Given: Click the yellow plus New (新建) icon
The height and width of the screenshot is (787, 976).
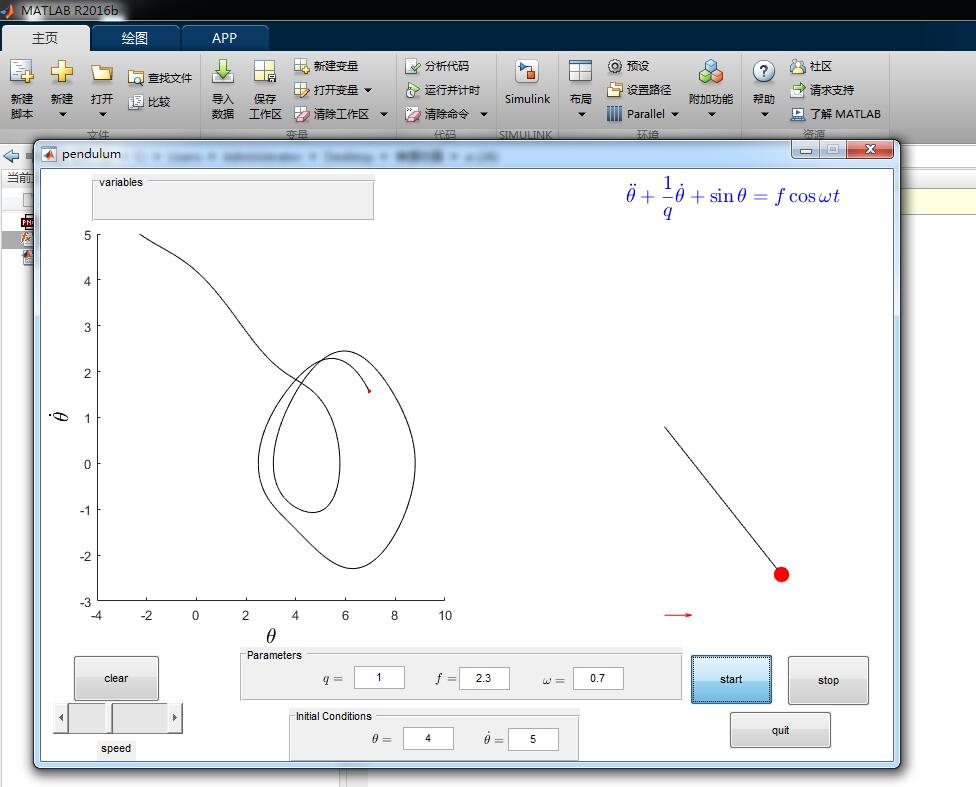Looking at the screenshot, I should (x=62, y=72).
